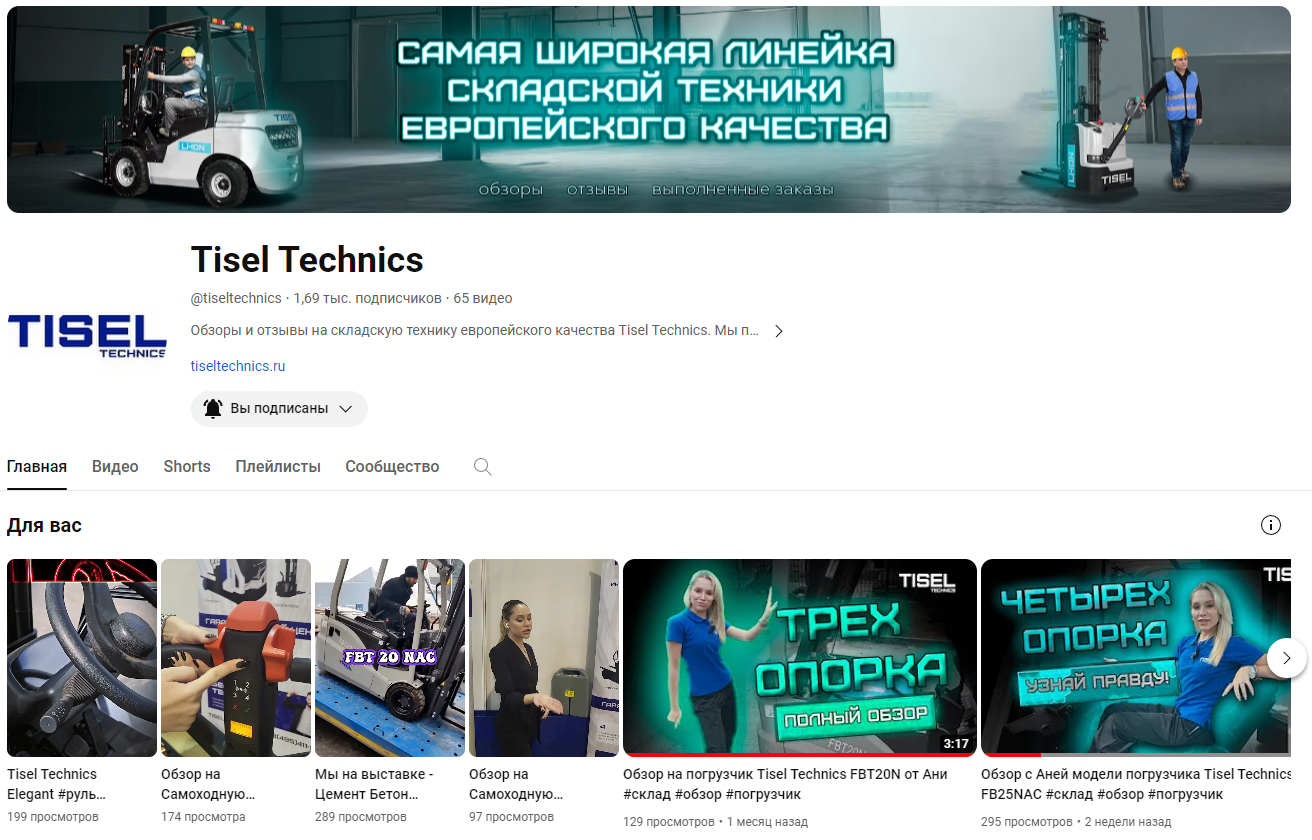This screenshot has height=840, width=1312.
Task: Open the Shorts tab
Action: (187, 467)
